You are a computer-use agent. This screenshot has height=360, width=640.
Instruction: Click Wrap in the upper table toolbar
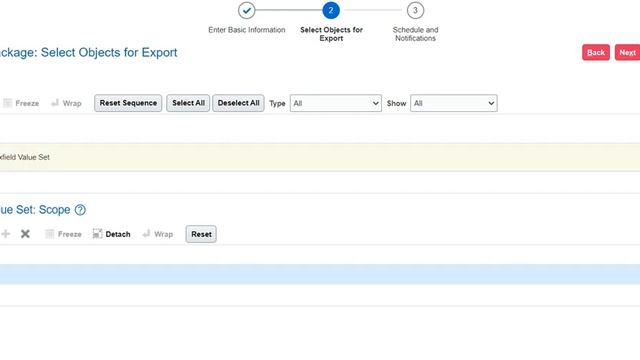(66, 103)
